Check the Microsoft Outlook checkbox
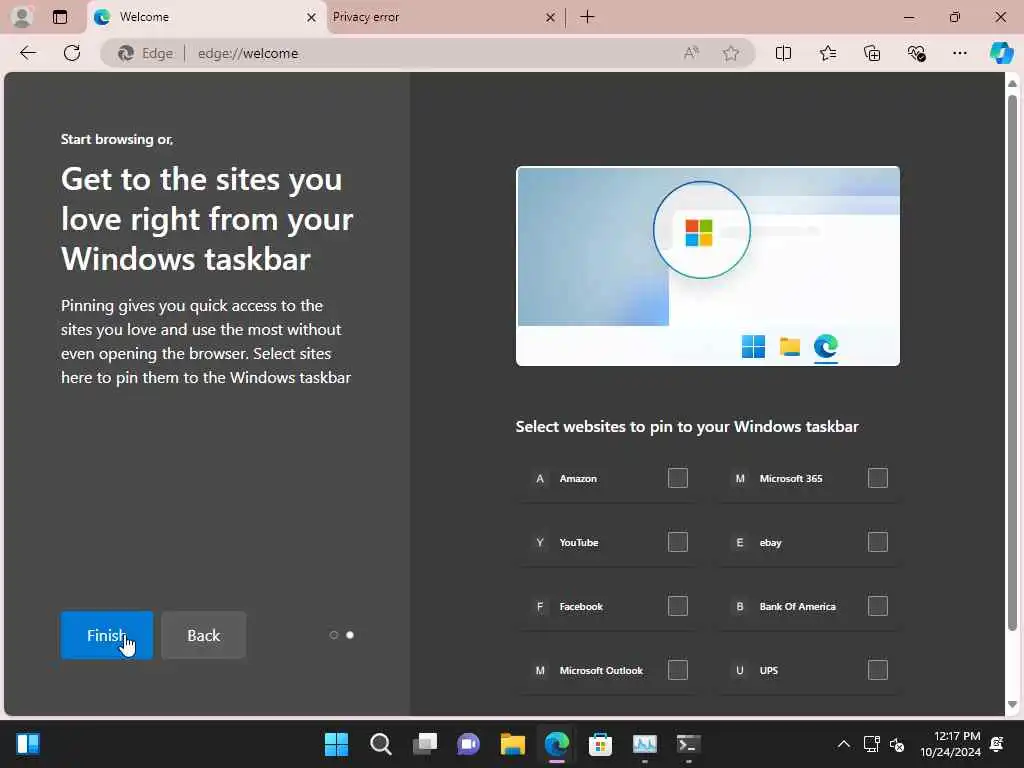The width and height of the screenshot is (1024, 768). pyautogui.click(x=678, y=670)
